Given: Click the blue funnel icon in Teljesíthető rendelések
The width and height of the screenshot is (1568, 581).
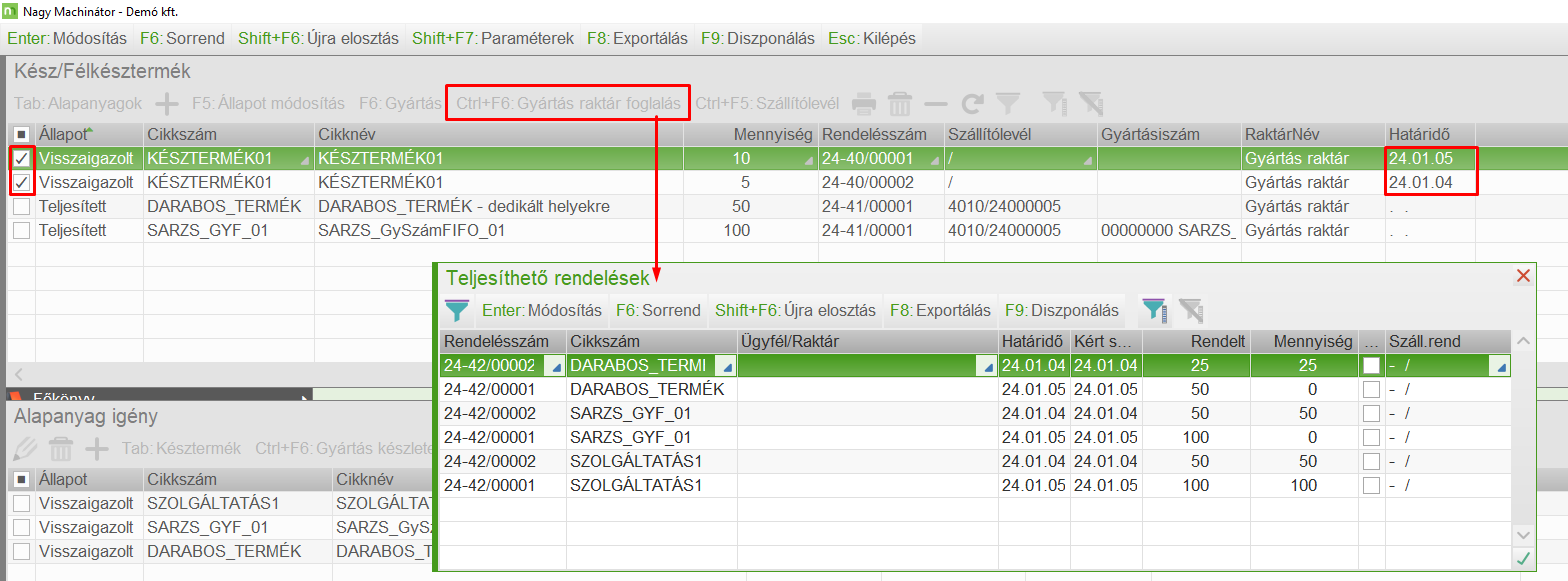Looking at the screenshot, I should 457,310.
